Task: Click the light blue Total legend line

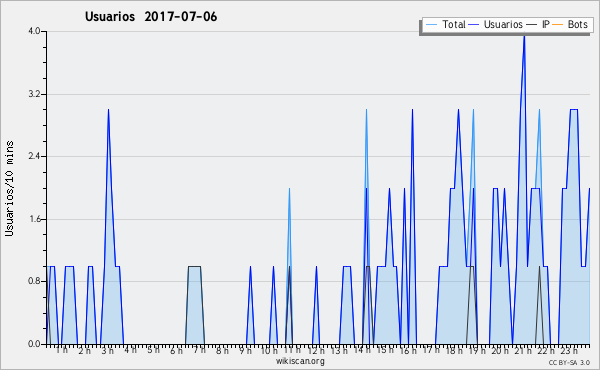Action: (x=431, y=25)
